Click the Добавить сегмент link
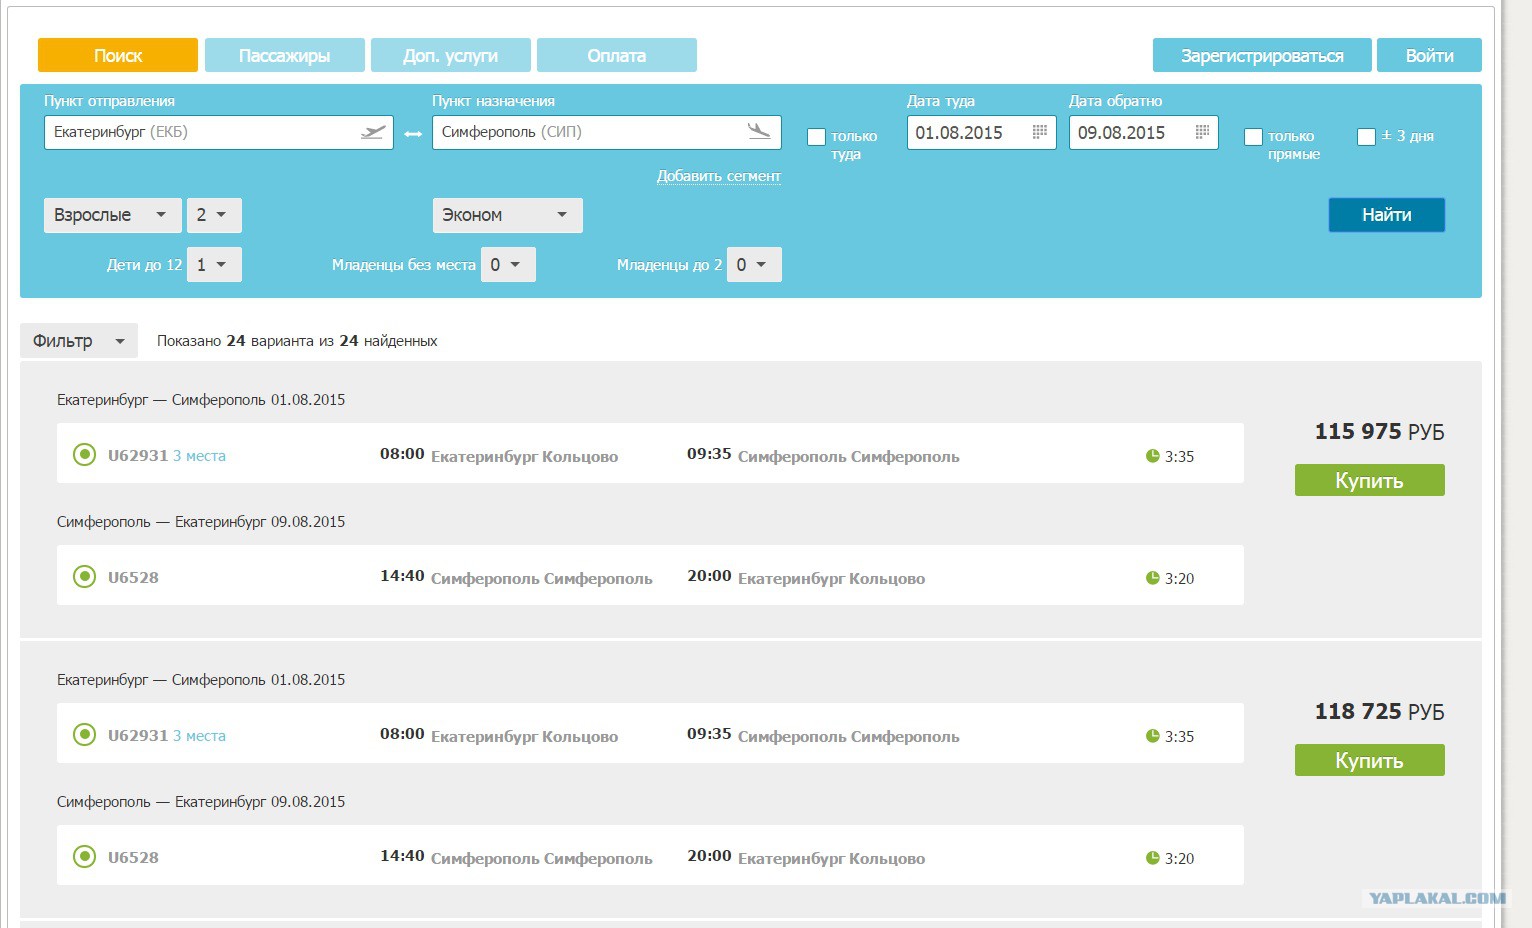This screenshot has width=1532, height=928. (719, 176)
